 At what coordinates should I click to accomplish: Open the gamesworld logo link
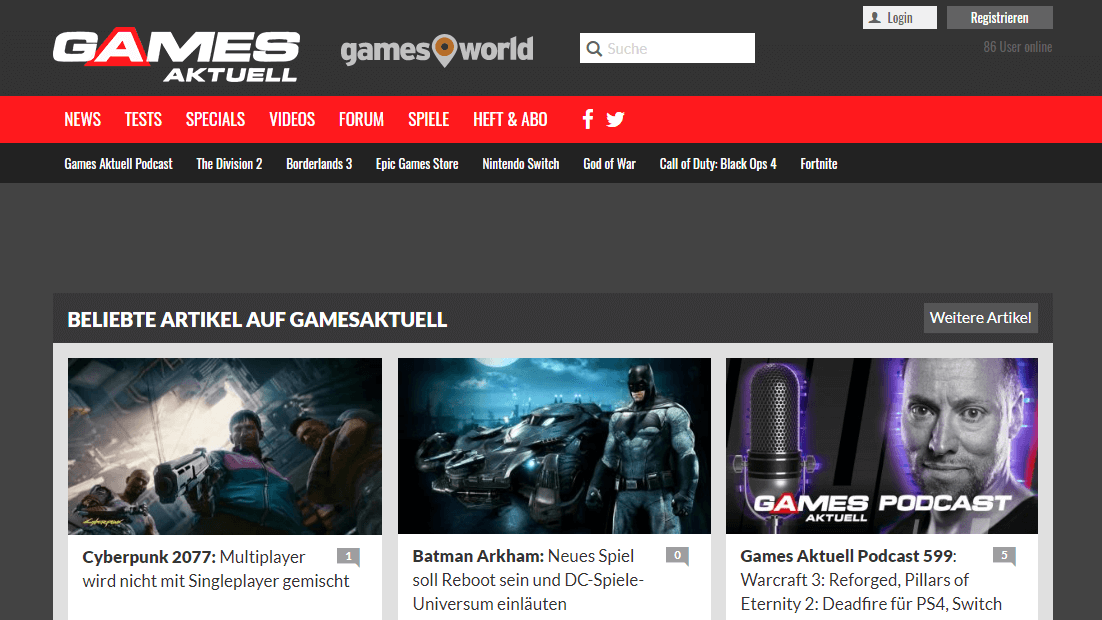(x=437, y=49)
